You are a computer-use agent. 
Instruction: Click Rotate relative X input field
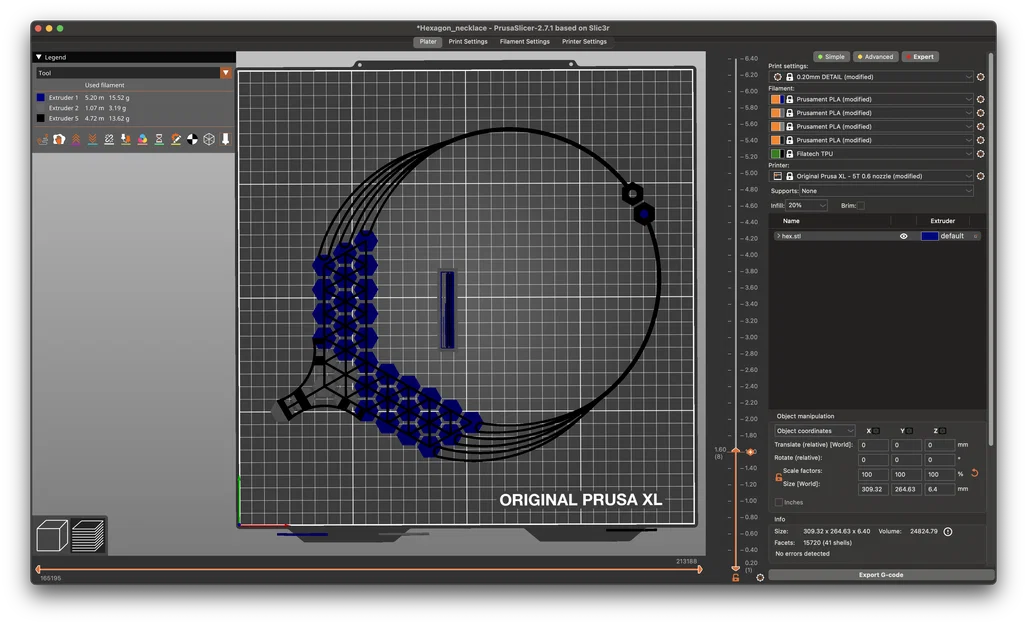pos(873,460)
